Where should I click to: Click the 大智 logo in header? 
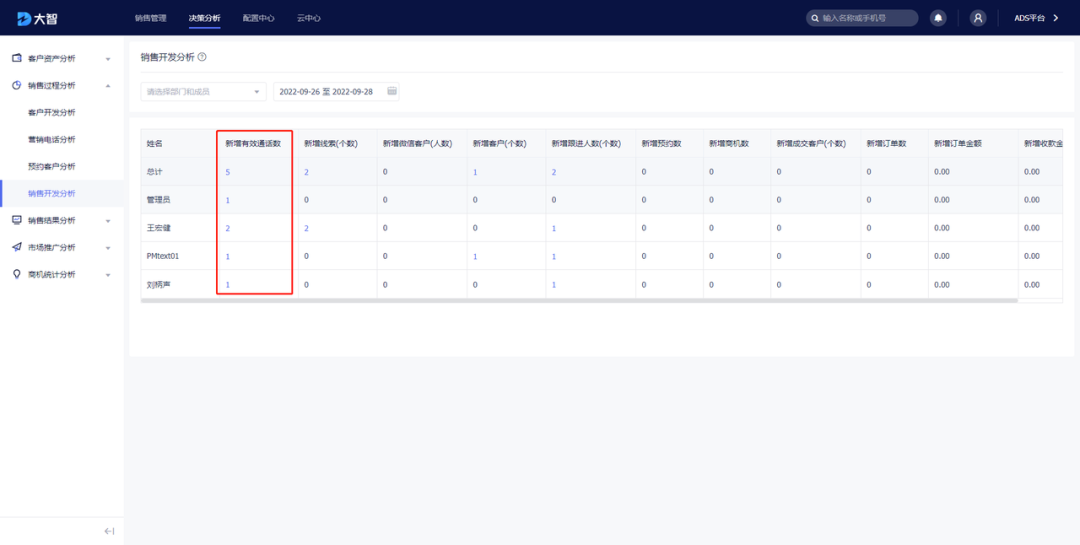tap(38, 18)
